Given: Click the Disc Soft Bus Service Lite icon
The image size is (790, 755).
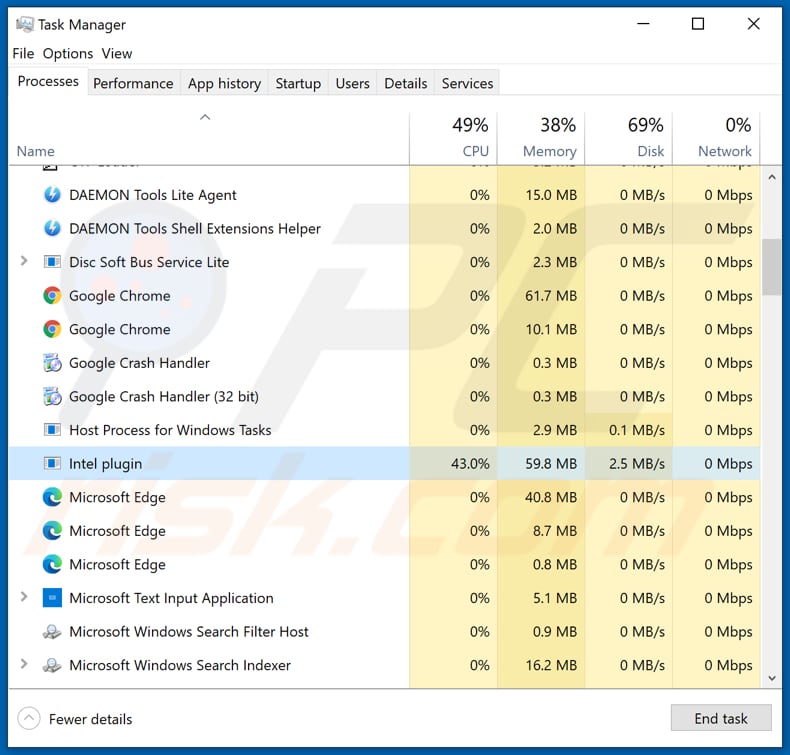Looking at the screenshot, I should tap(52, 262).
